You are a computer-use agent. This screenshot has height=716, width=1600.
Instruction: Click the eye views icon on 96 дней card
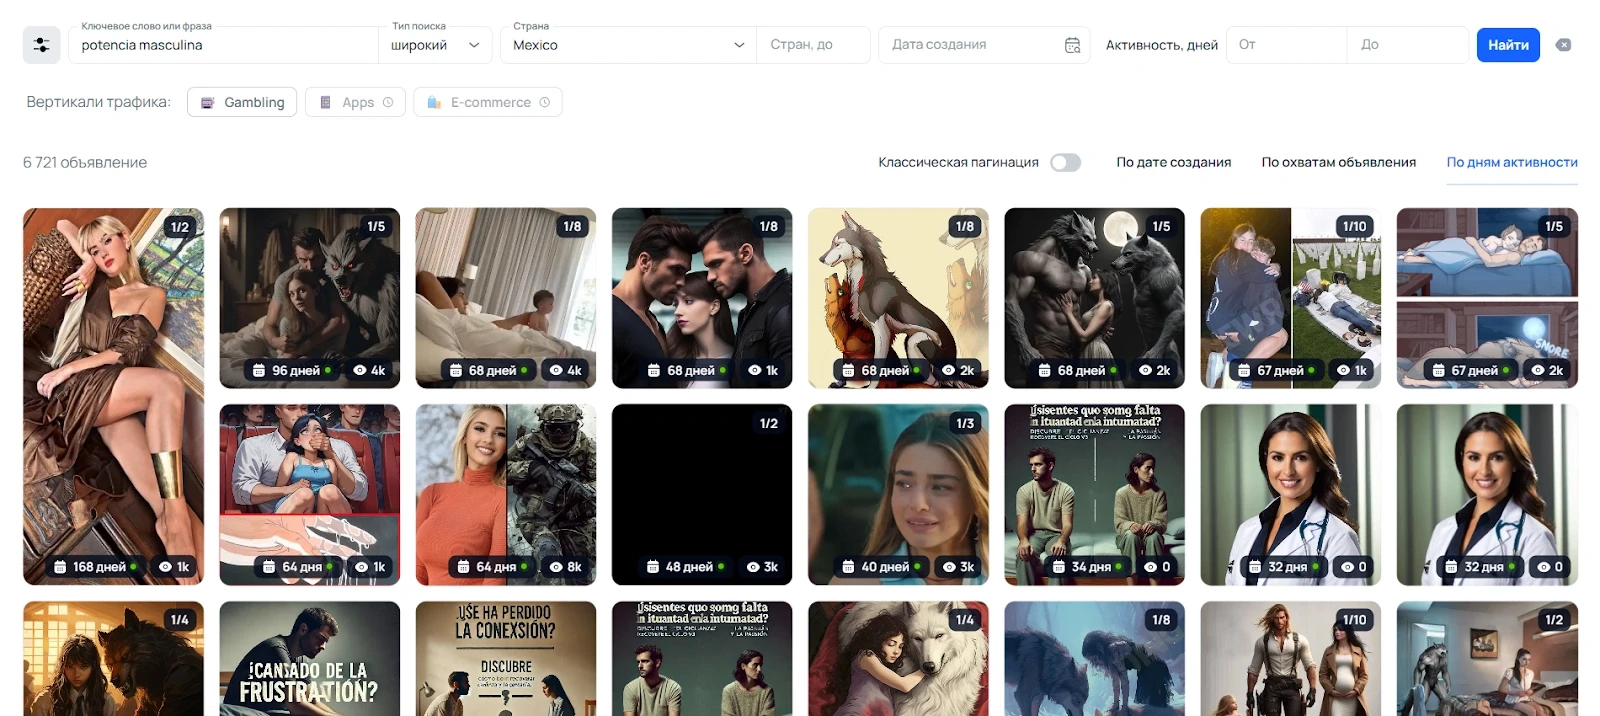click(360, 370)
